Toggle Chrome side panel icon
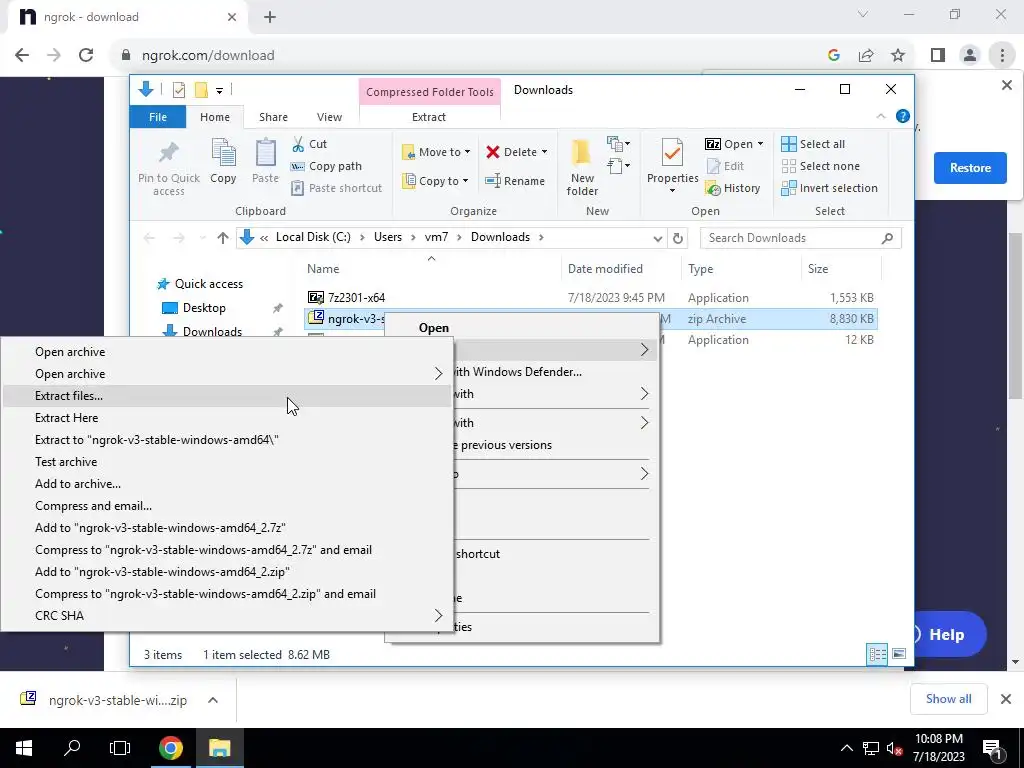1024x768 pixels. tap(938, 55)
